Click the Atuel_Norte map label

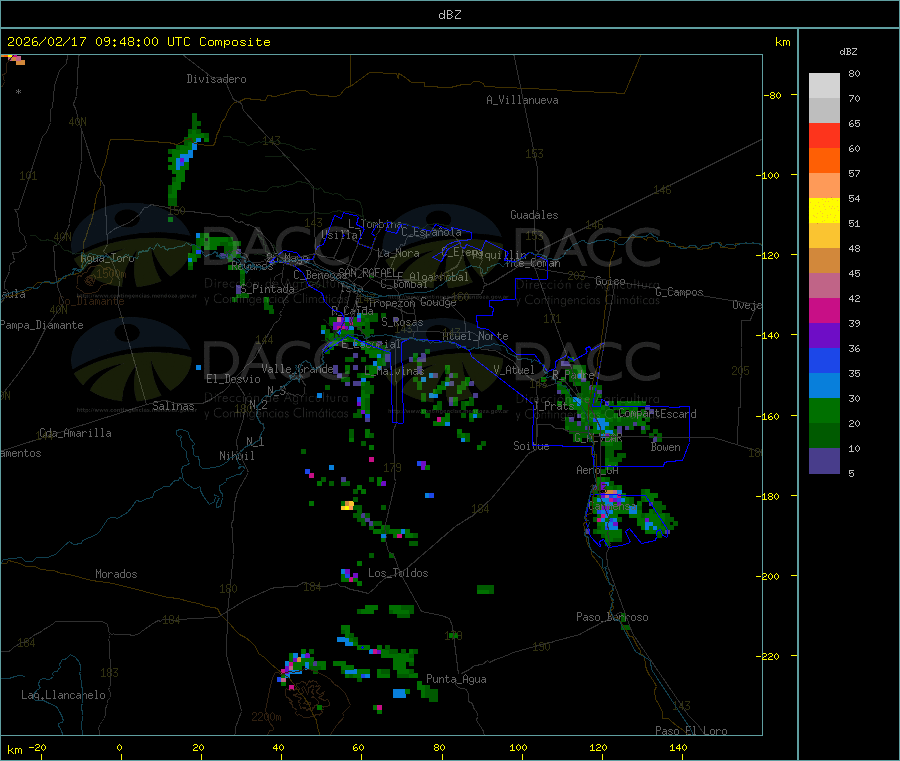tap(475, 336)
